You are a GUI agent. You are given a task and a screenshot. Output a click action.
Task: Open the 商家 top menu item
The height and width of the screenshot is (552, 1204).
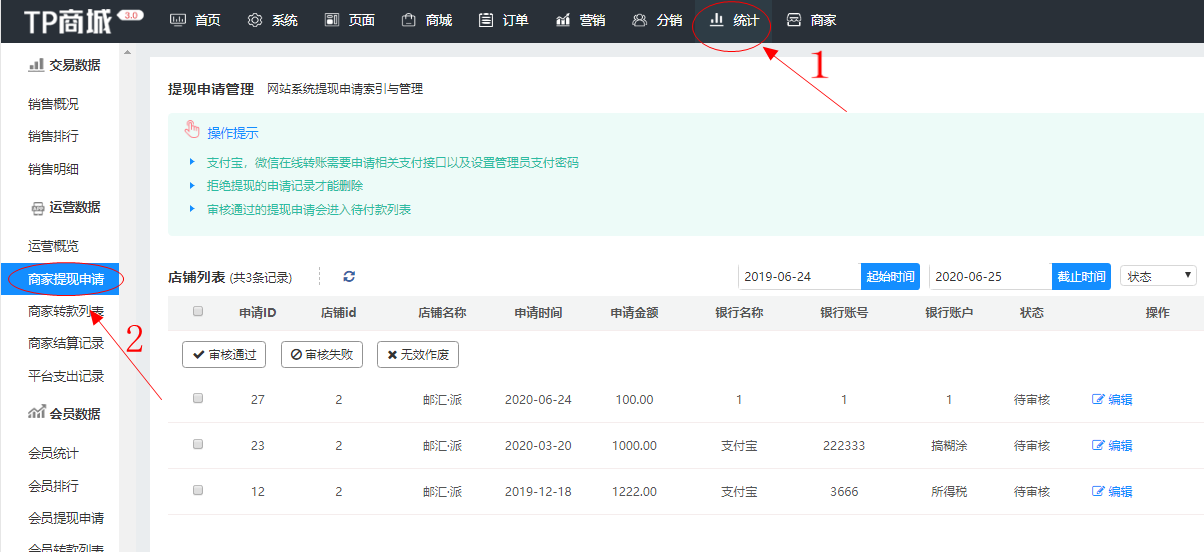coord(811,20)
